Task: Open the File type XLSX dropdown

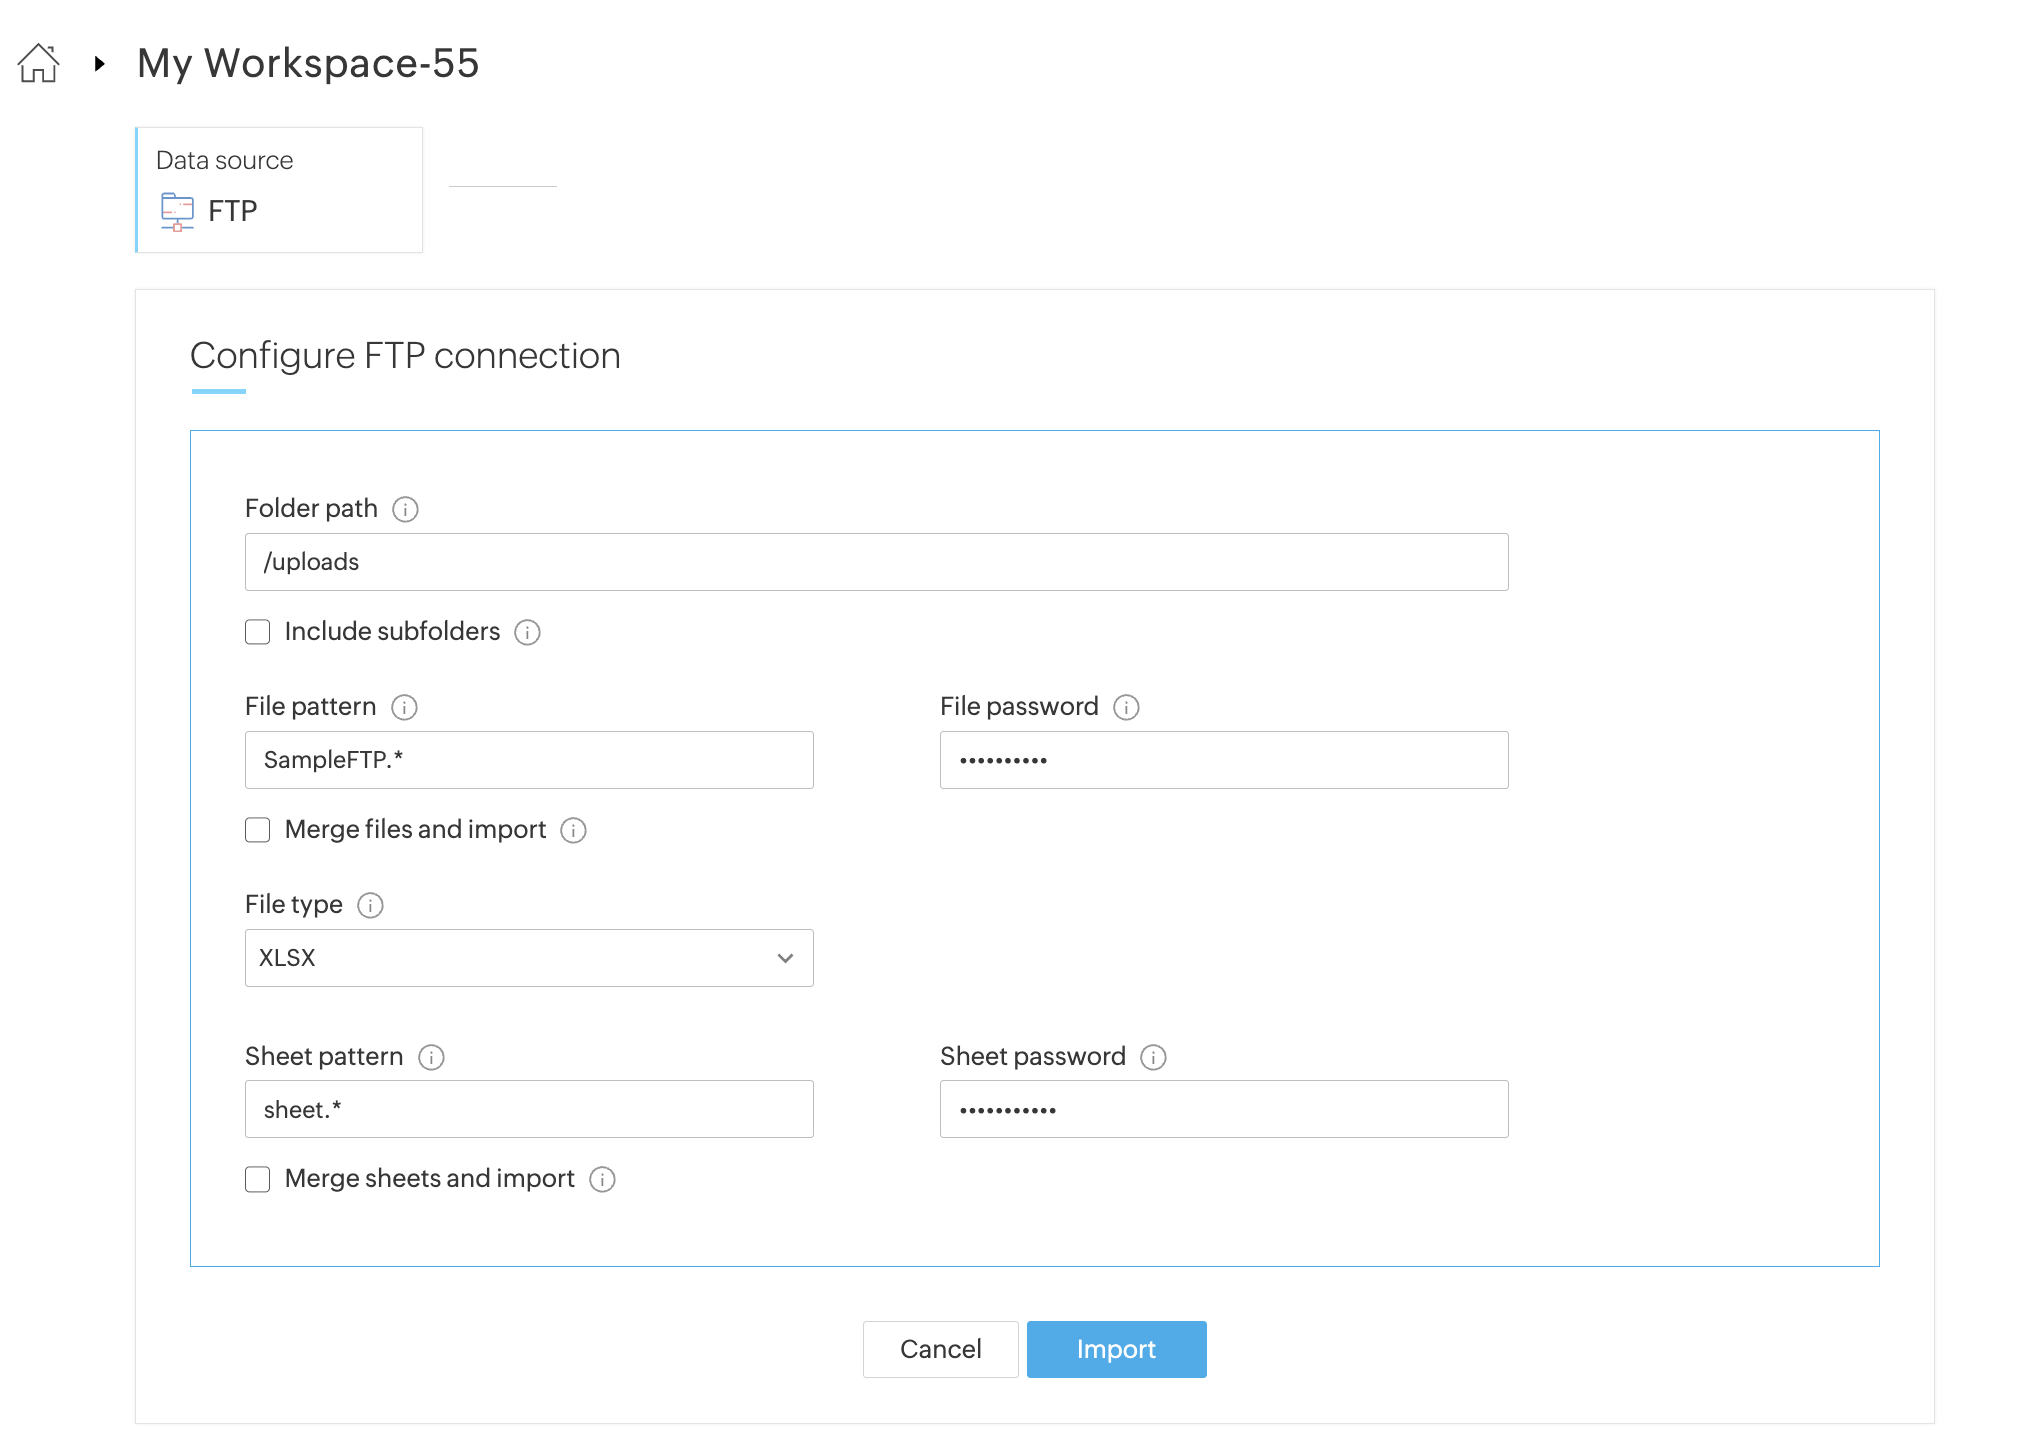Action: click(x=529, y=958)
